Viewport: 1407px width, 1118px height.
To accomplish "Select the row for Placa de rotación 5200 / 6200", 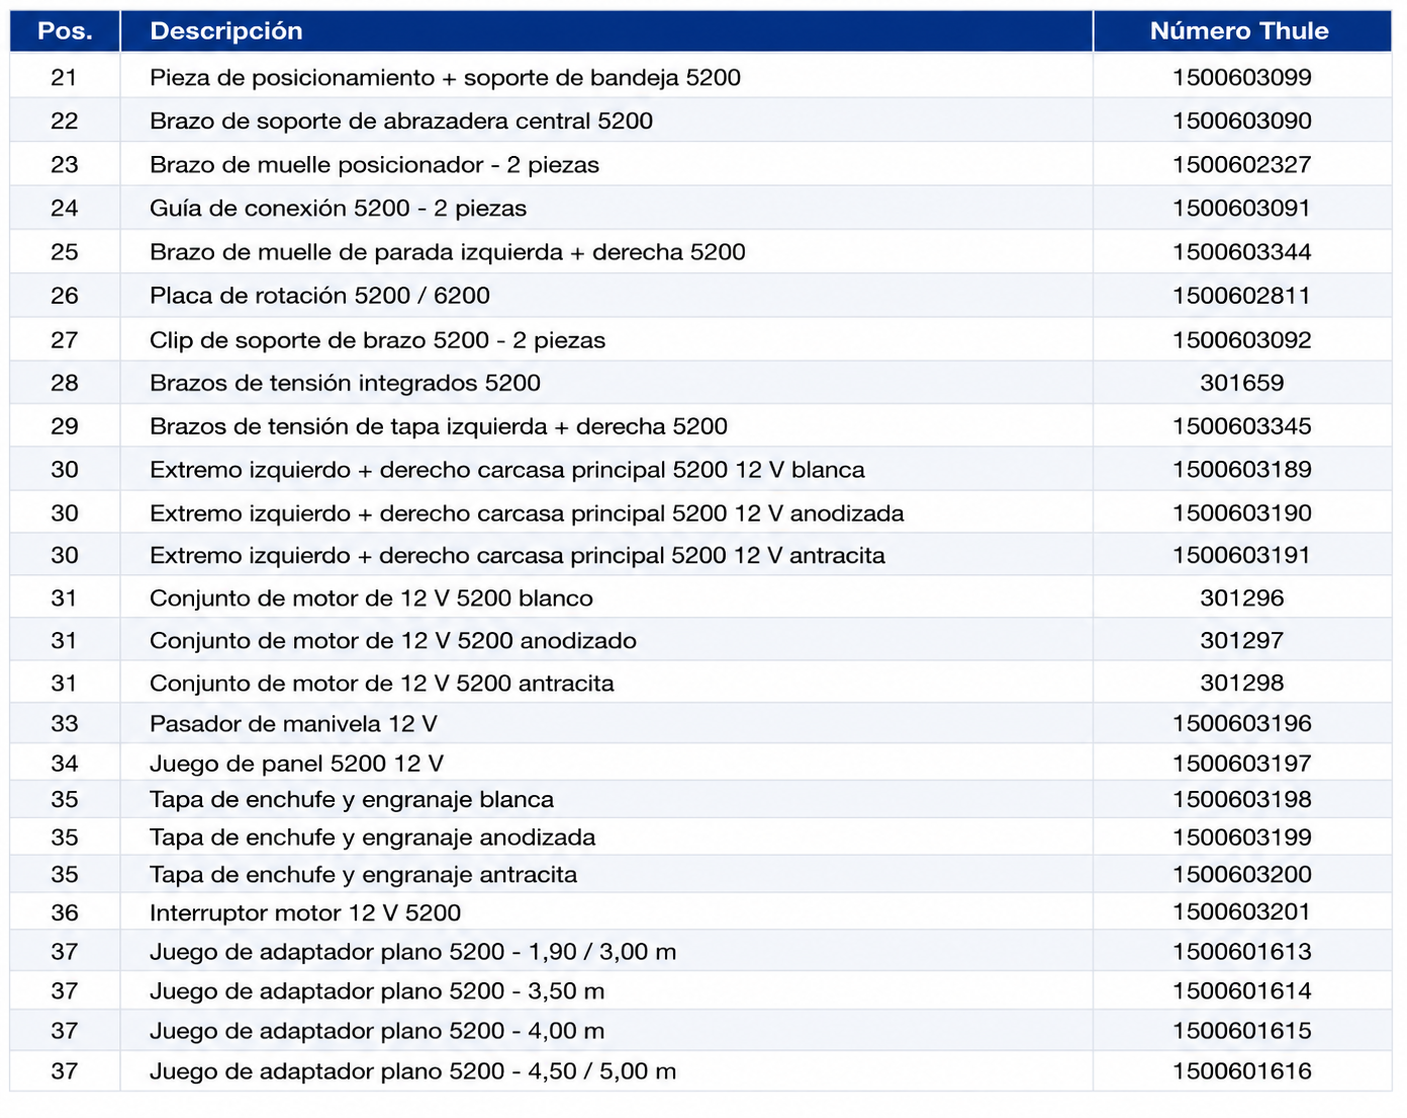I will click(x=700, y=296).
